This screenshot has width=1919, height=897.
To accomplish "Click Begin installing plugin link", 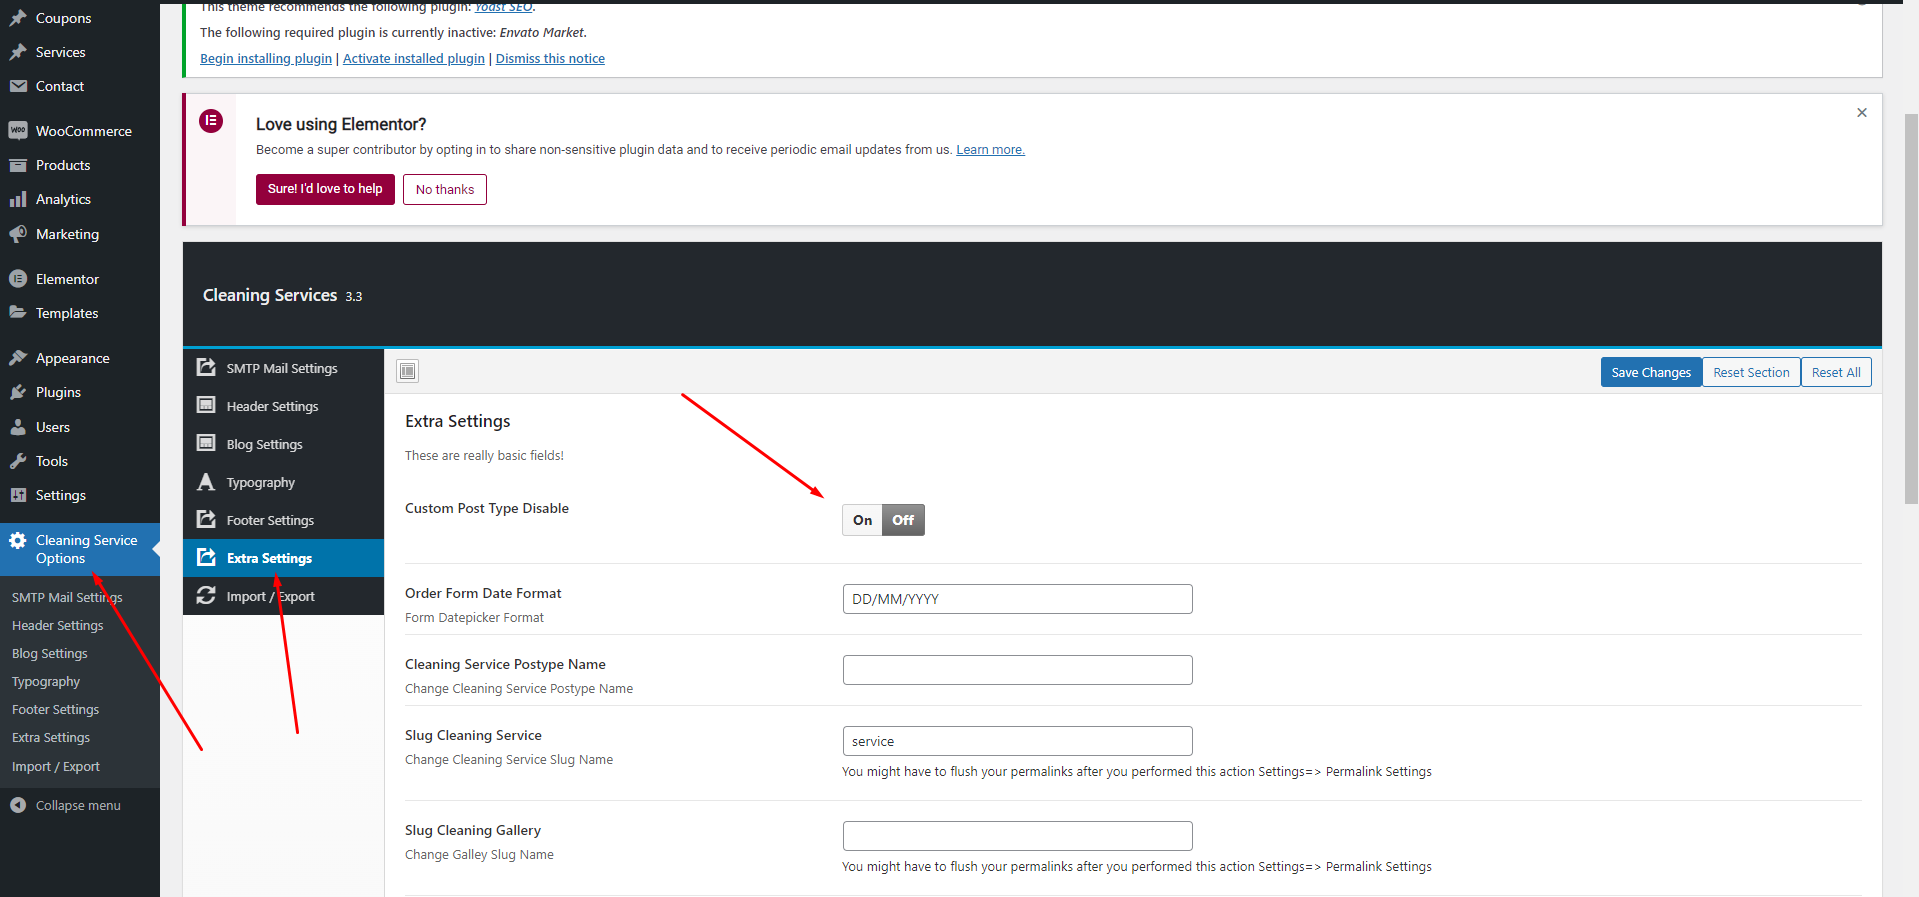I will point(266,59).
